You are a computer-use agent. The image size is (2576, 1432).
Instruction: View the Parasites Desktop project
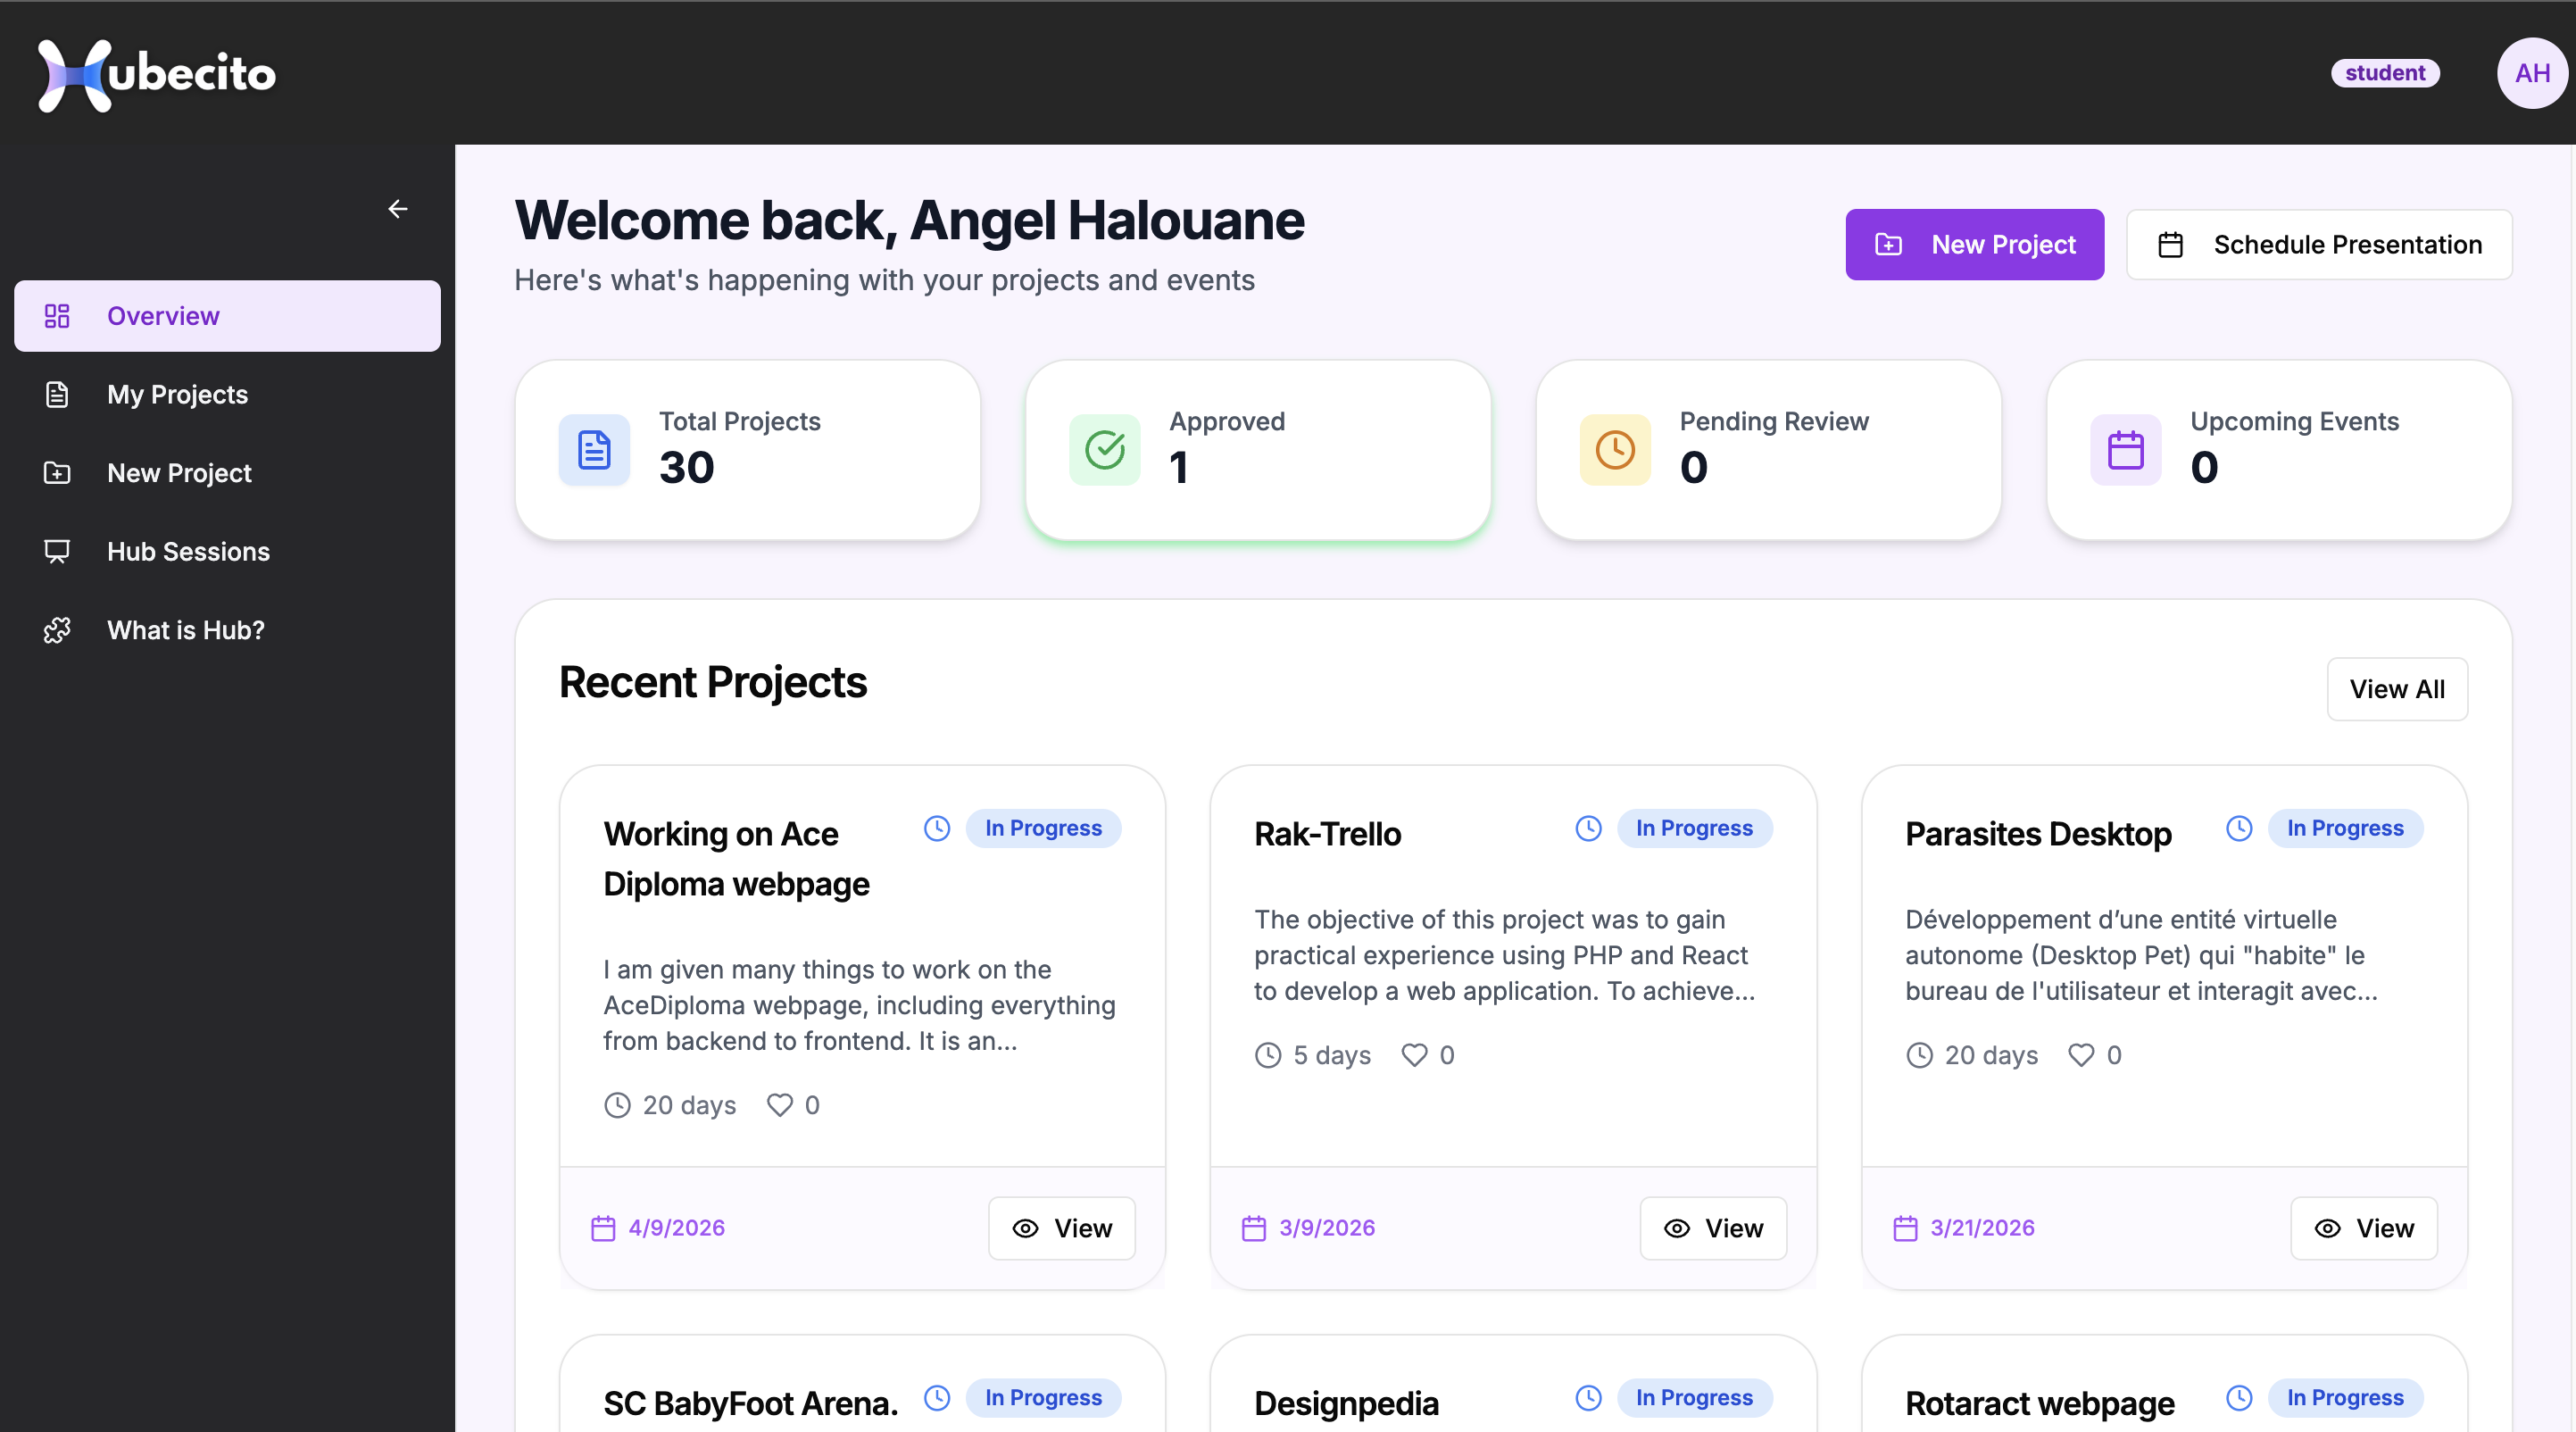click(2363, 1228)
